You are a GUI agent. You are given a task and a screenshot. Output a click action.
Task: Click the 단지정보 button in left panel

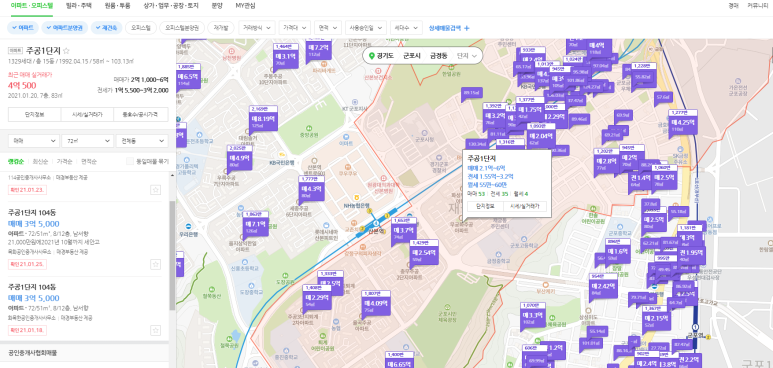click(x=35, y=114)
